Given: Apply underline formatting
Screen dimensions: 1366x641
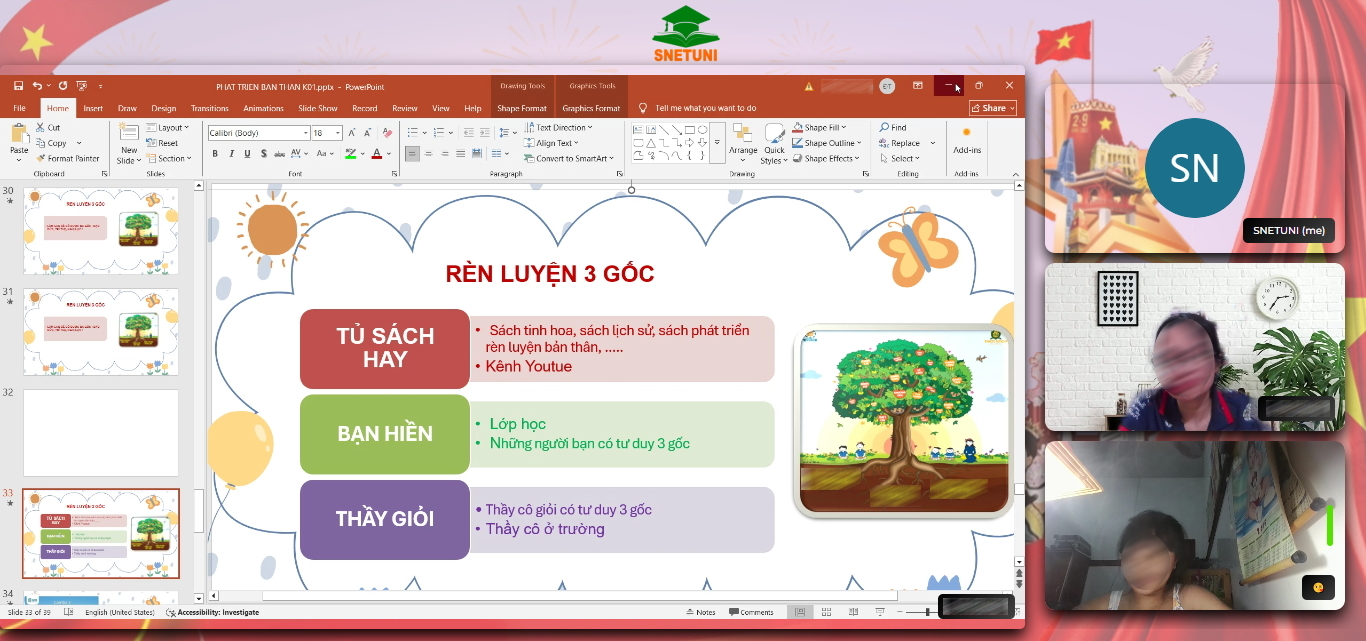Looking at the screenshot, I should click(247, 154).
